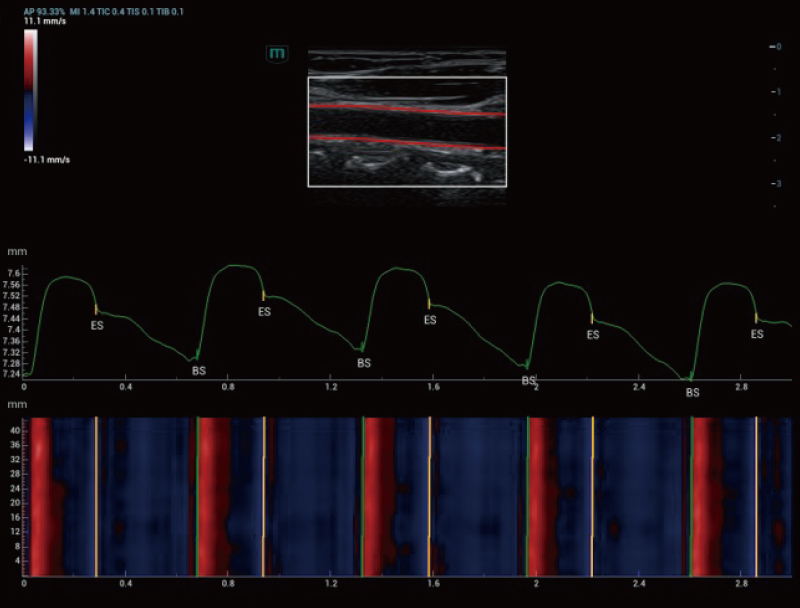800x608 pixels.
Task: Click the TIS 0.1 soft tissue index
Action: 141,13
